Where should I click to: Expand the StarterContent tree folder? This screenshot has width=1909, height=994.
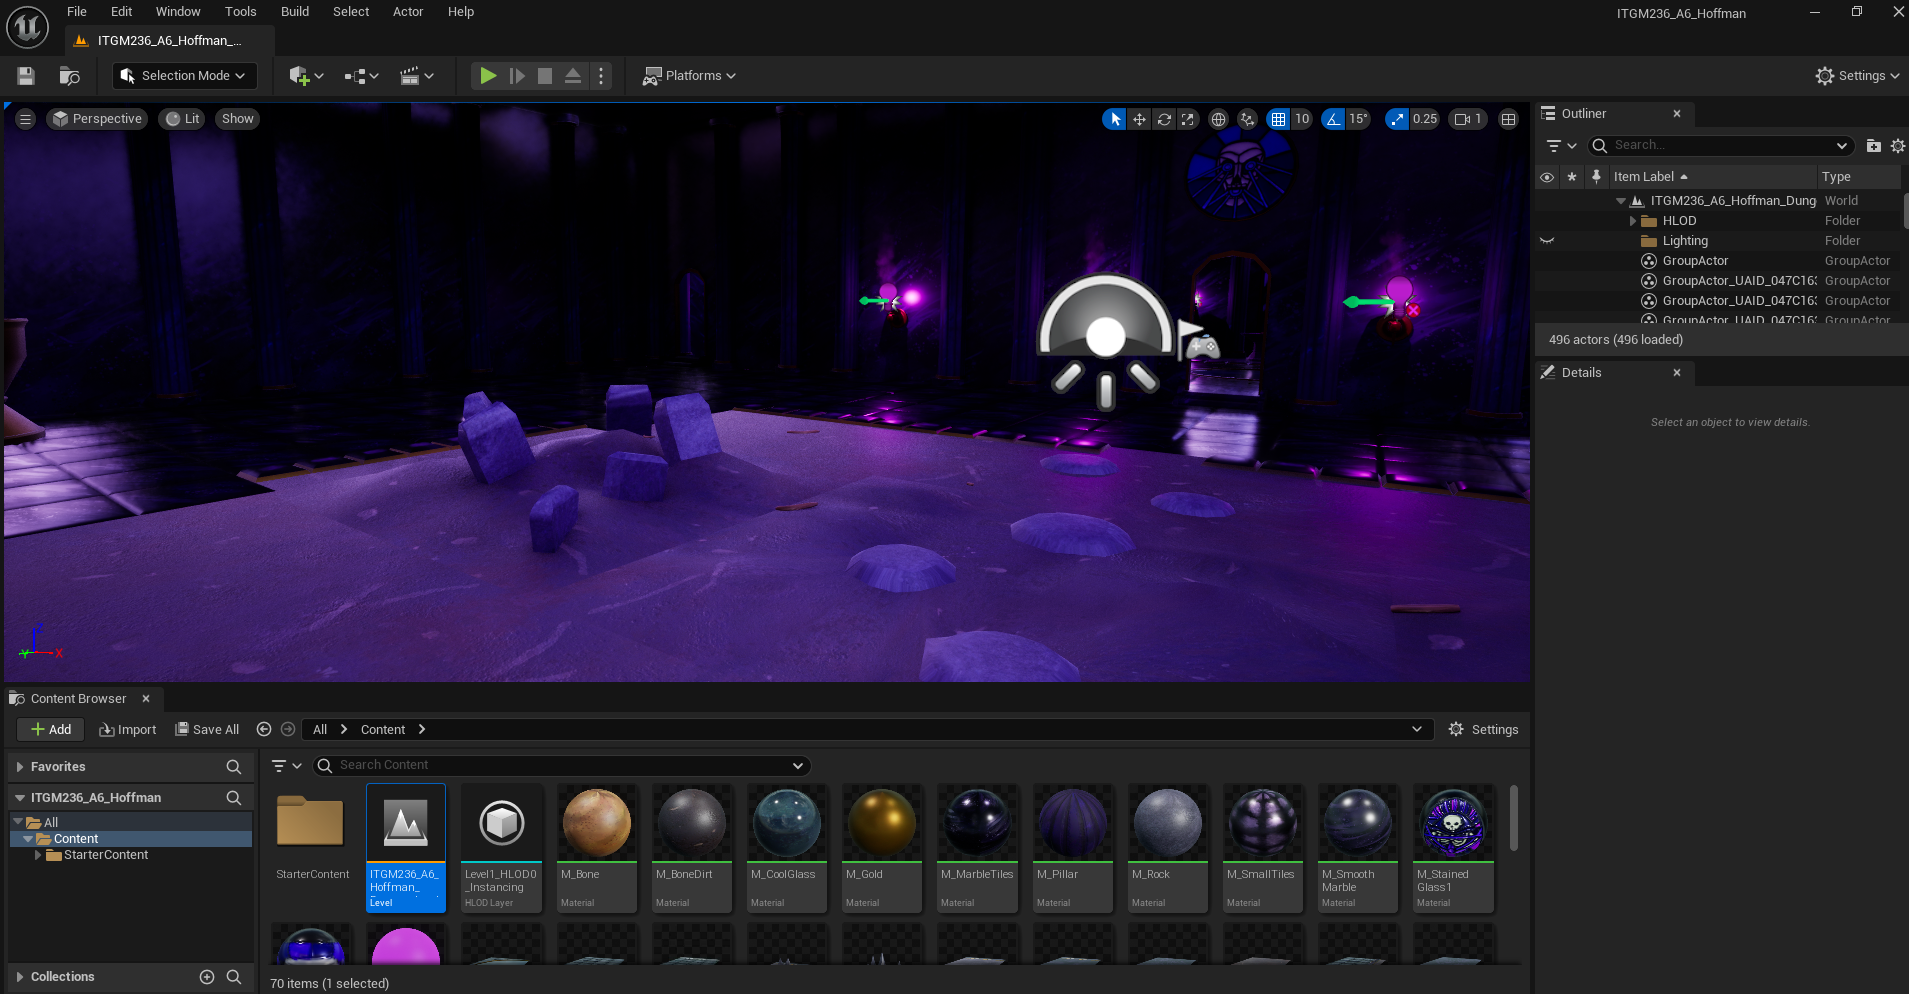38,855
